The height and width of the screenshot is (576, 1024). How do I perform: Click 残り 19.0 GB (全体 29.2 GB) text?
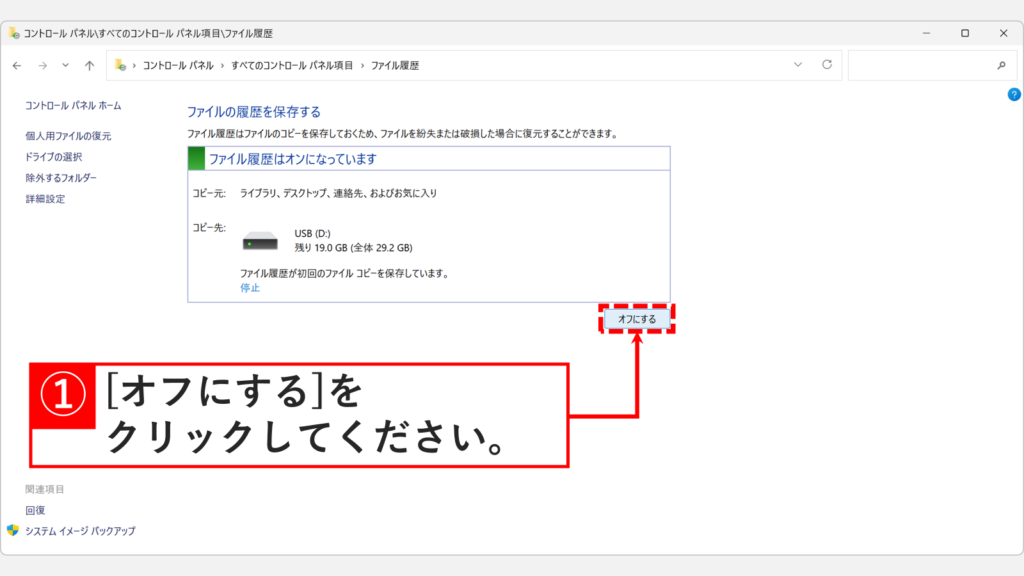[x=353, y=248]
